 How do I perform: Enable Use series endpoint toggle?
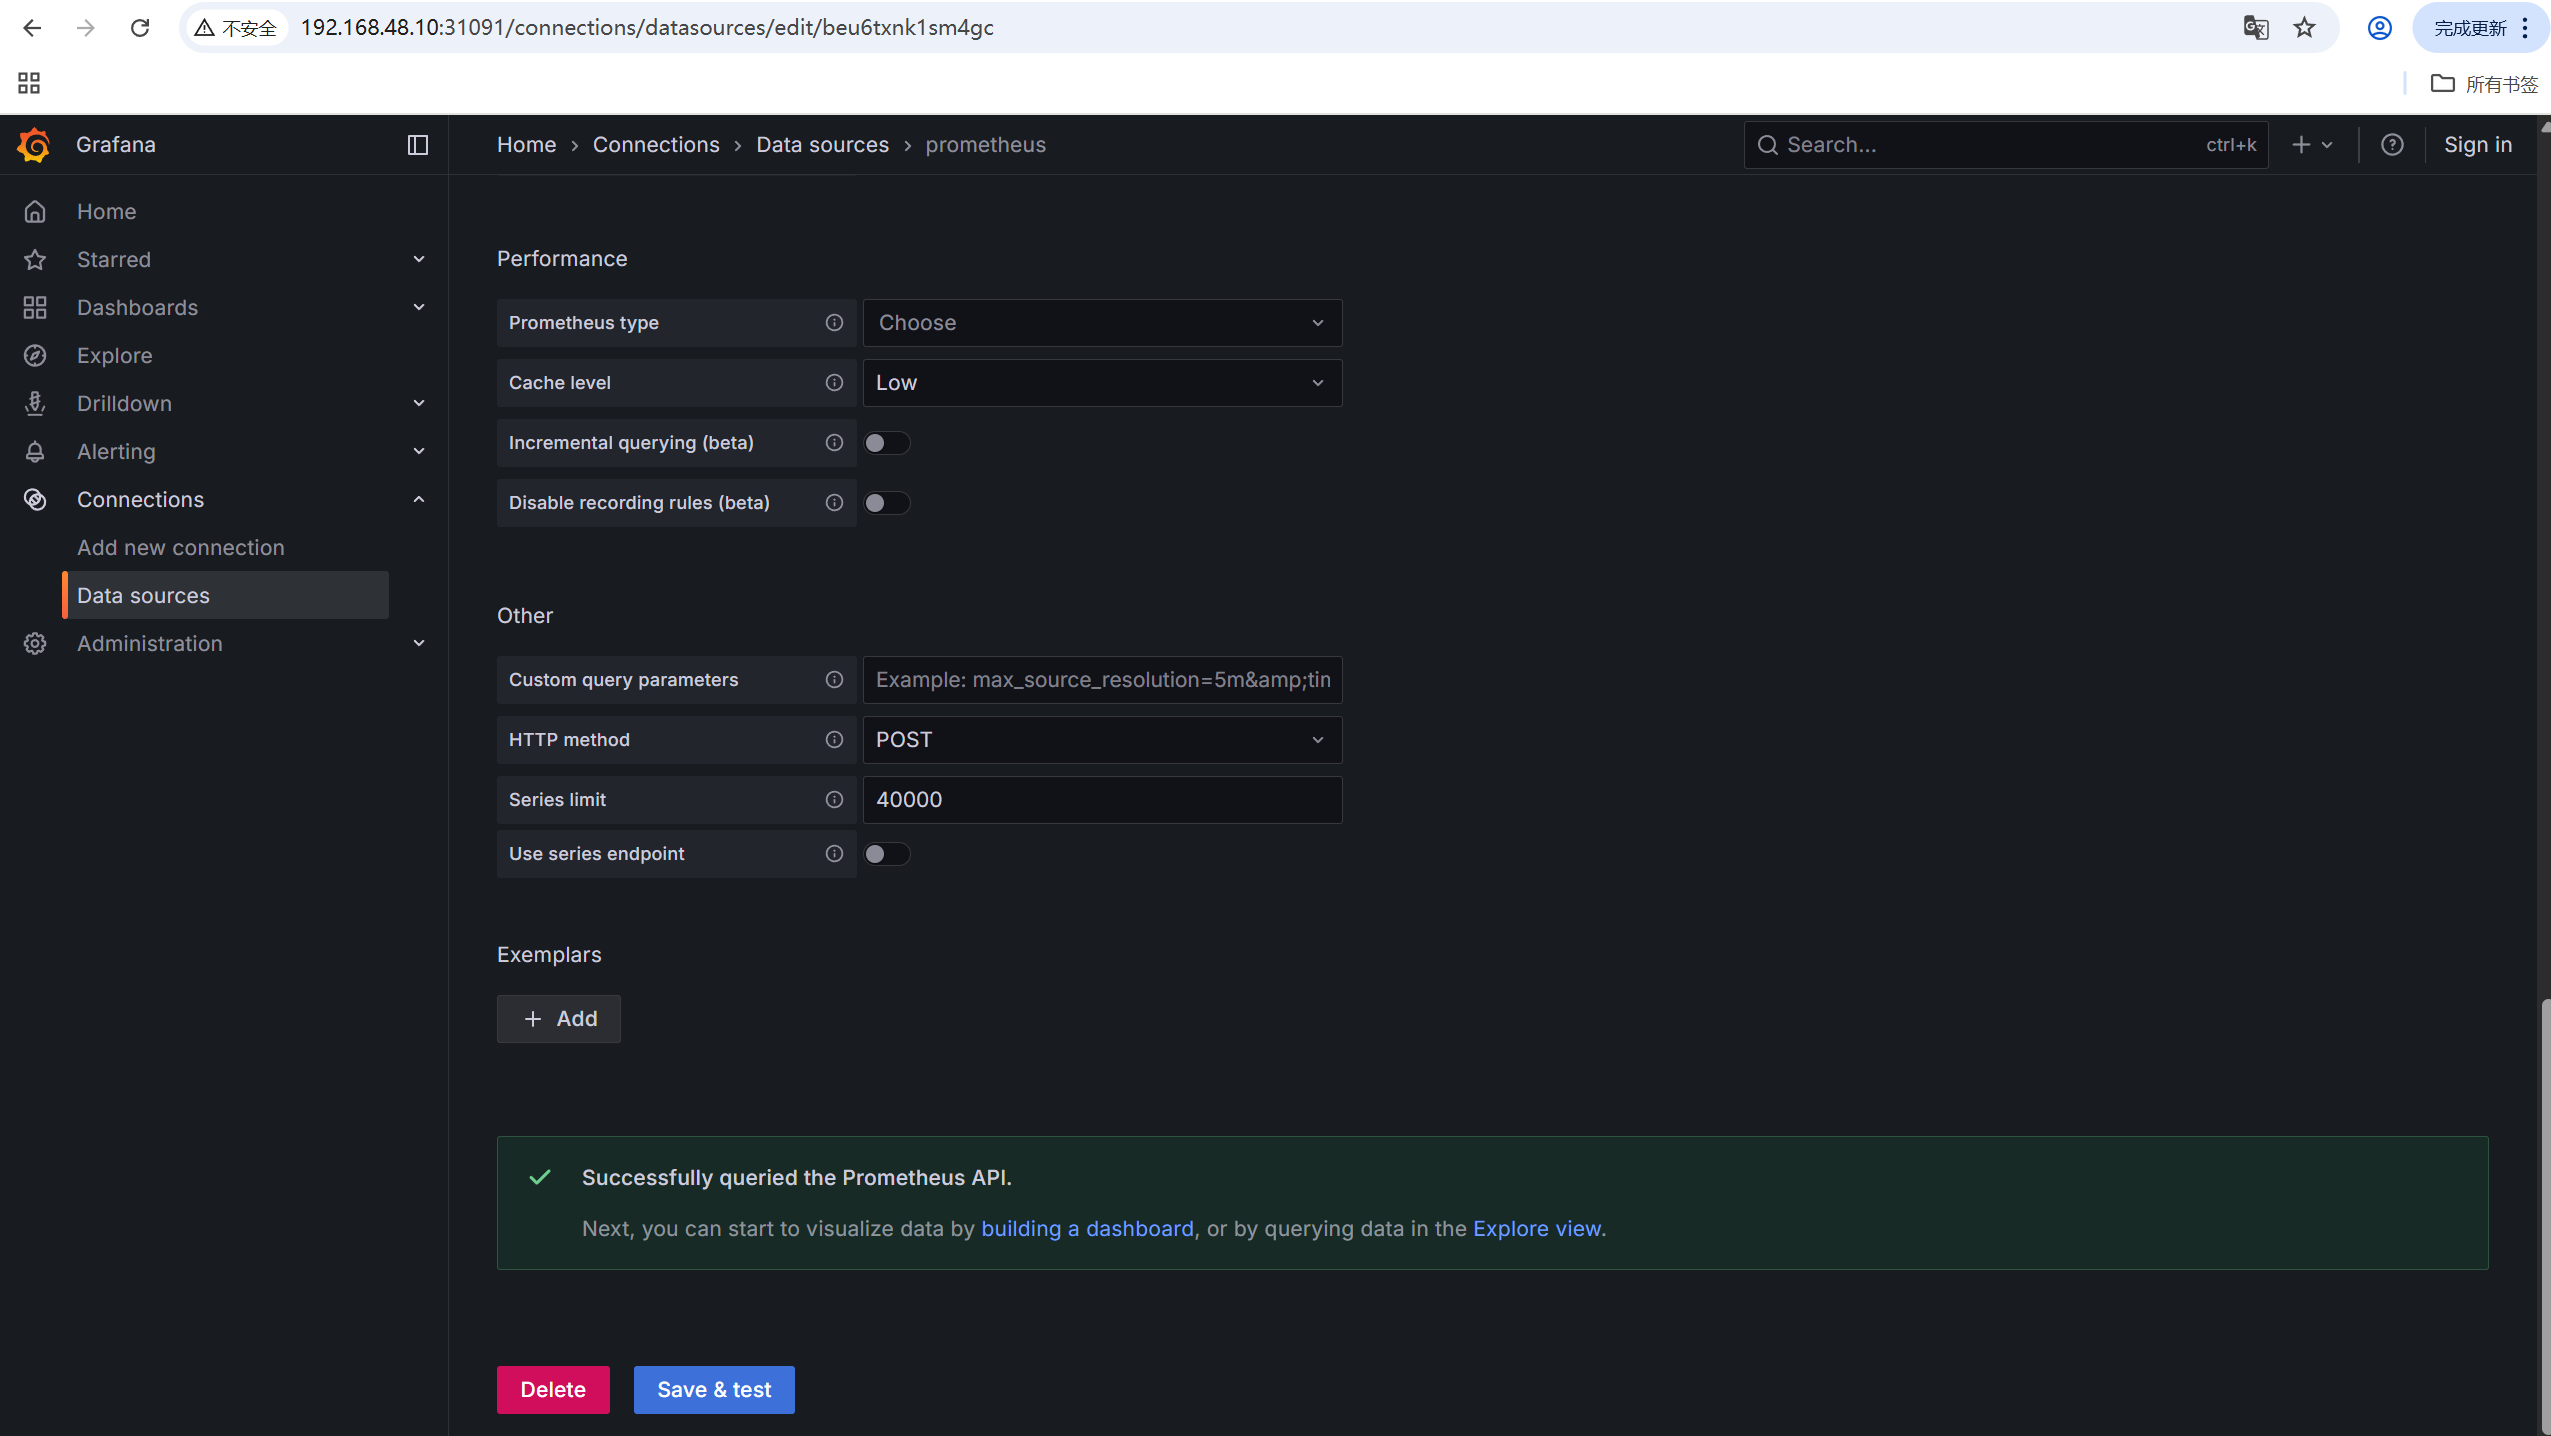pos(887,854)
